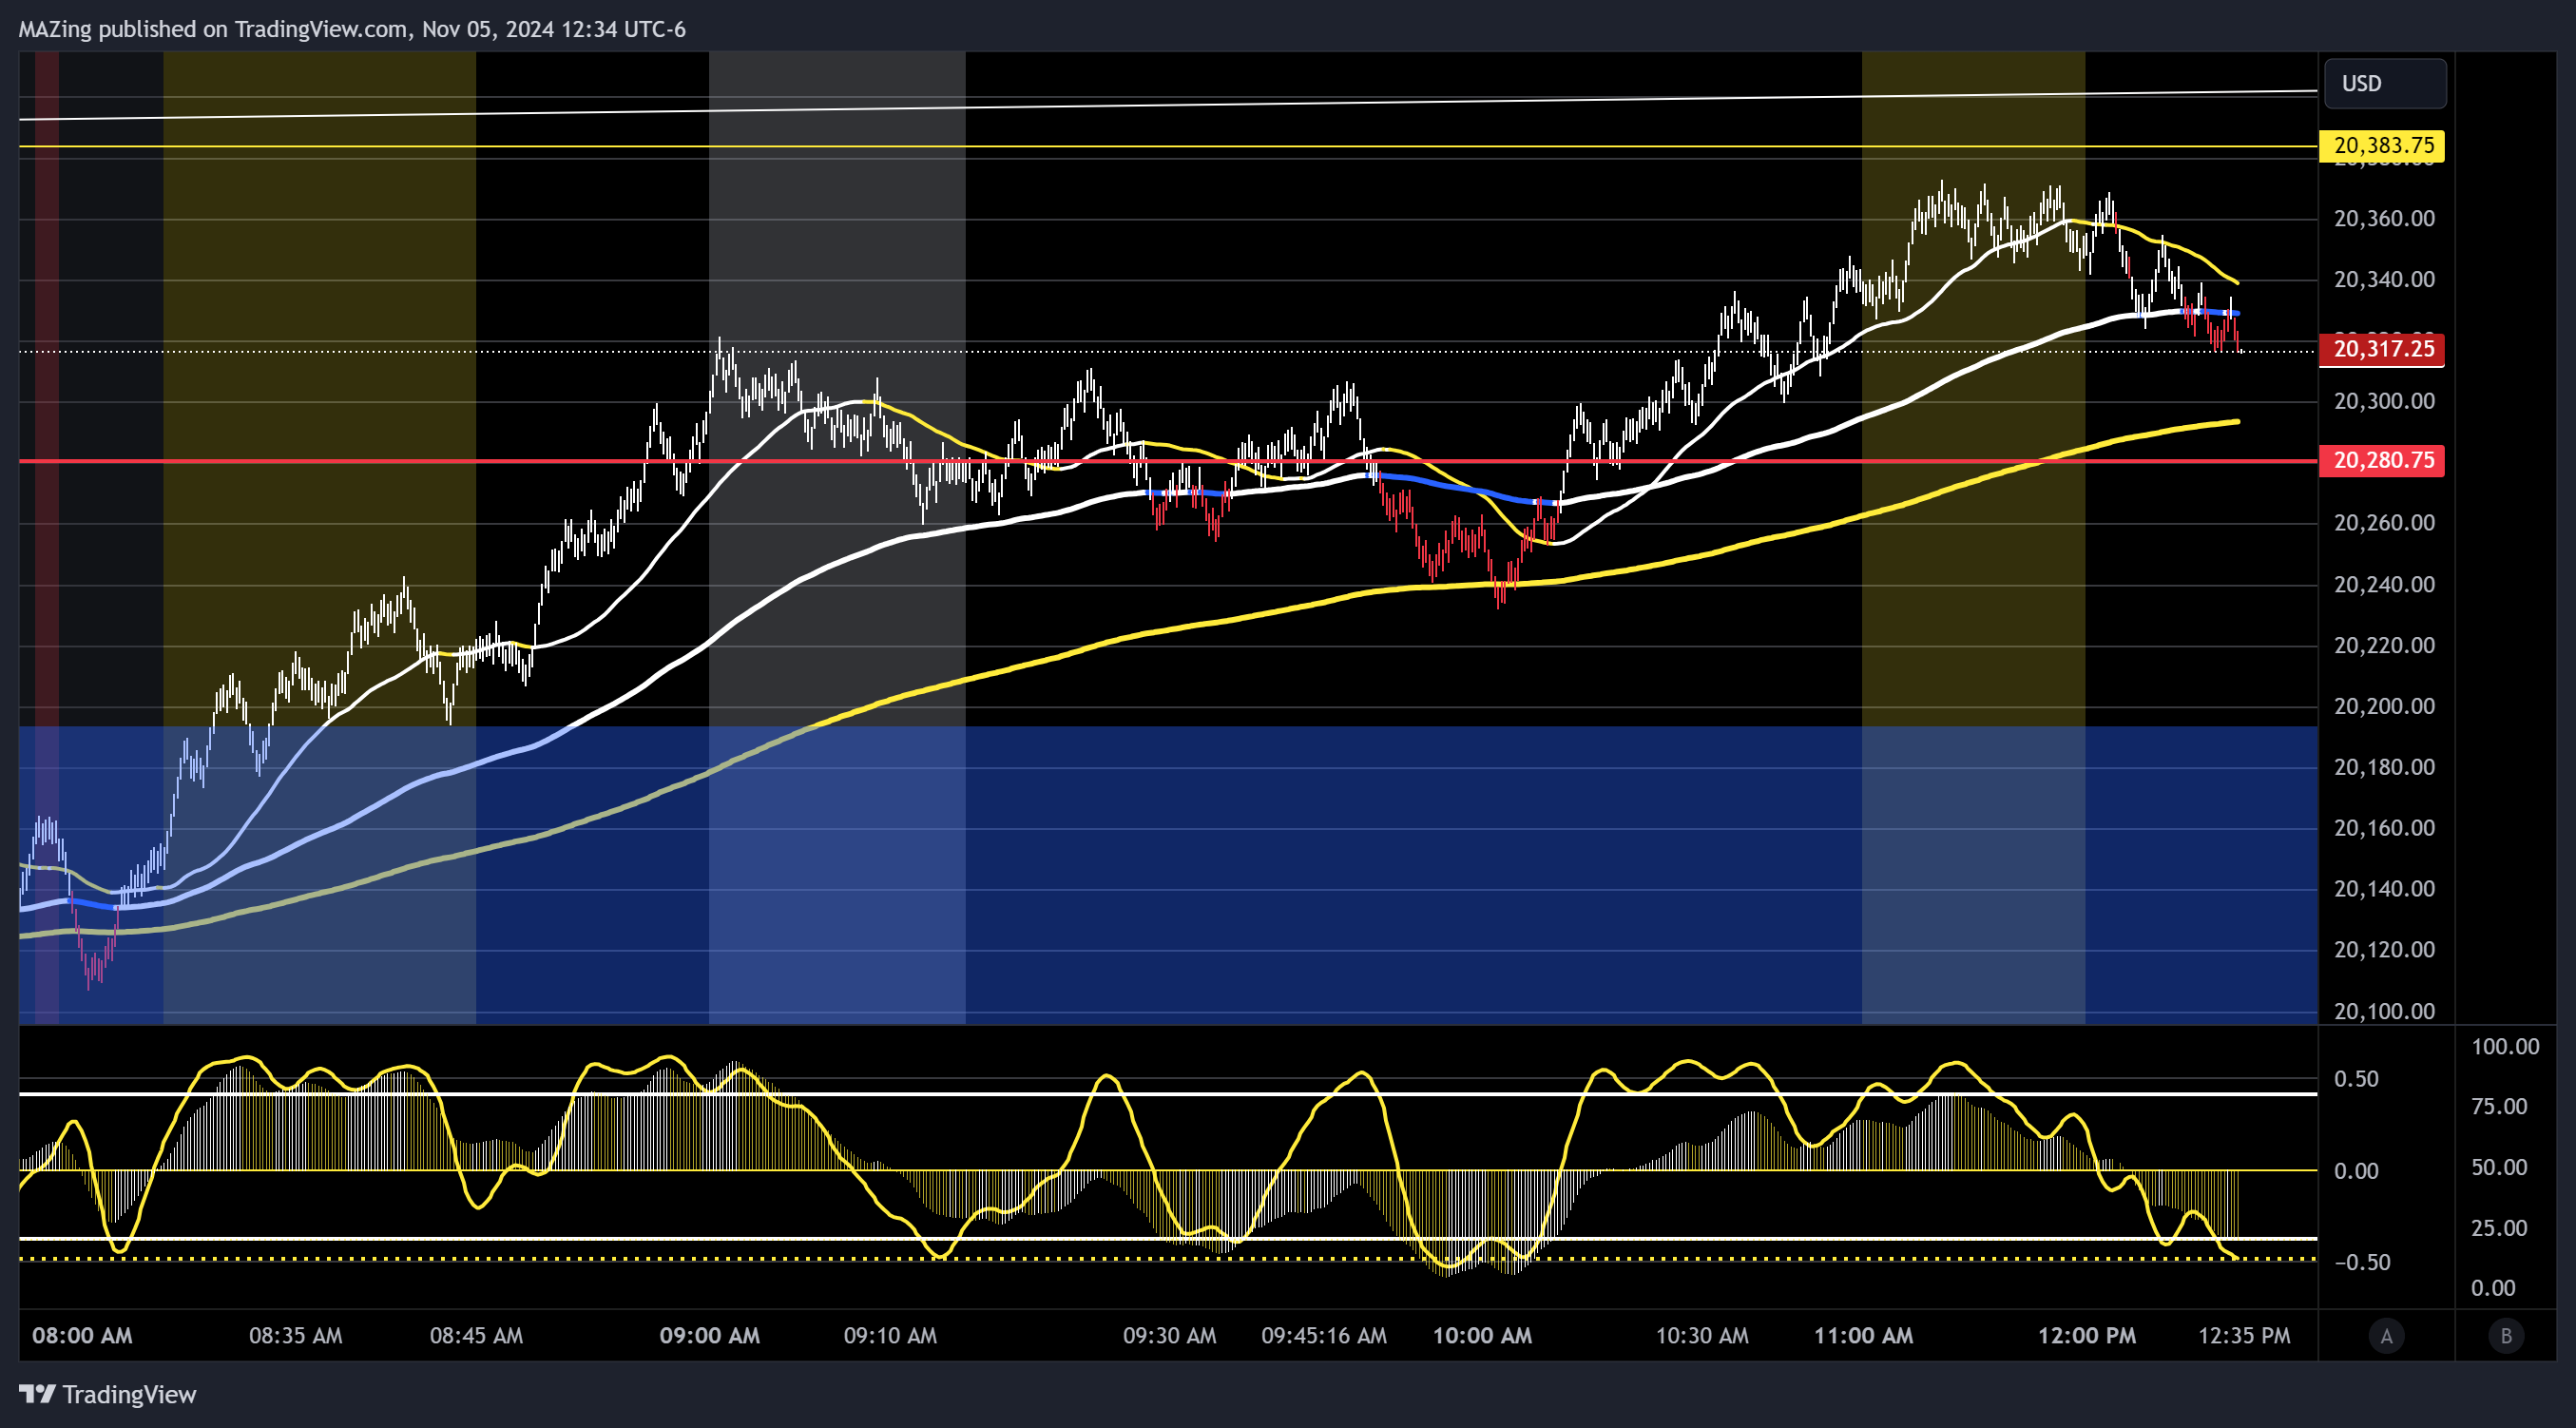Screen dimensions: 2576x1428
Task: Select the 20,300.00 price axis label
Action: point(2384,401)
